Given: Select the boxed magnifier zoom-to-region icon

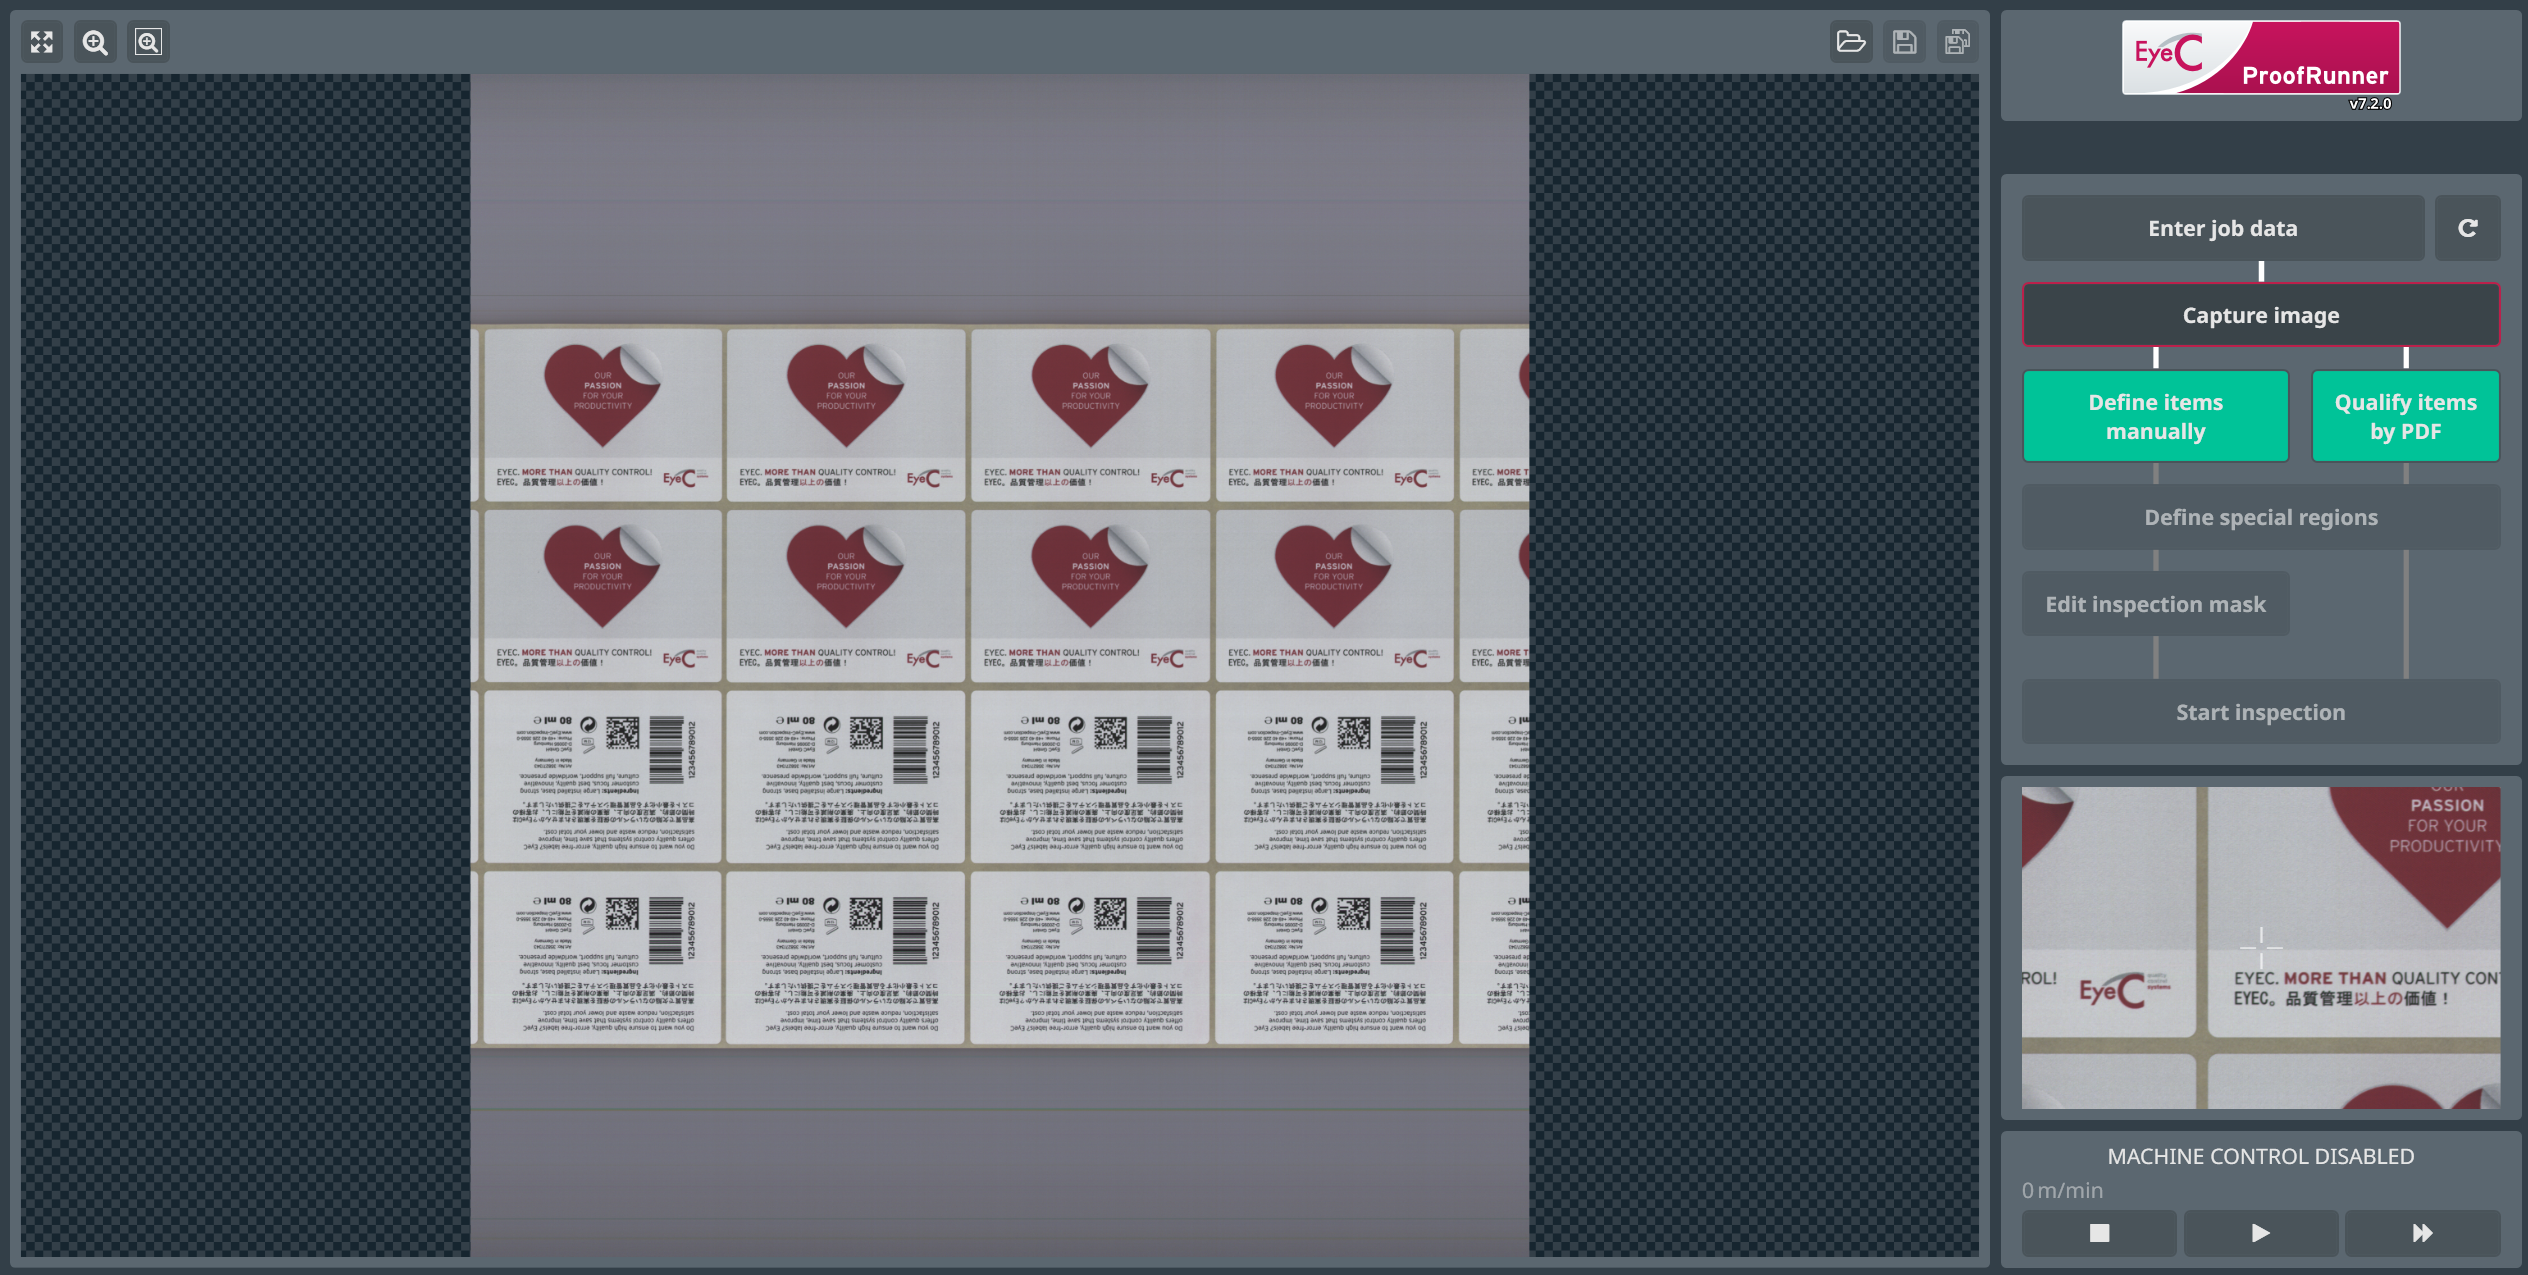Looking at the screenshot, I should pos(148,42).
